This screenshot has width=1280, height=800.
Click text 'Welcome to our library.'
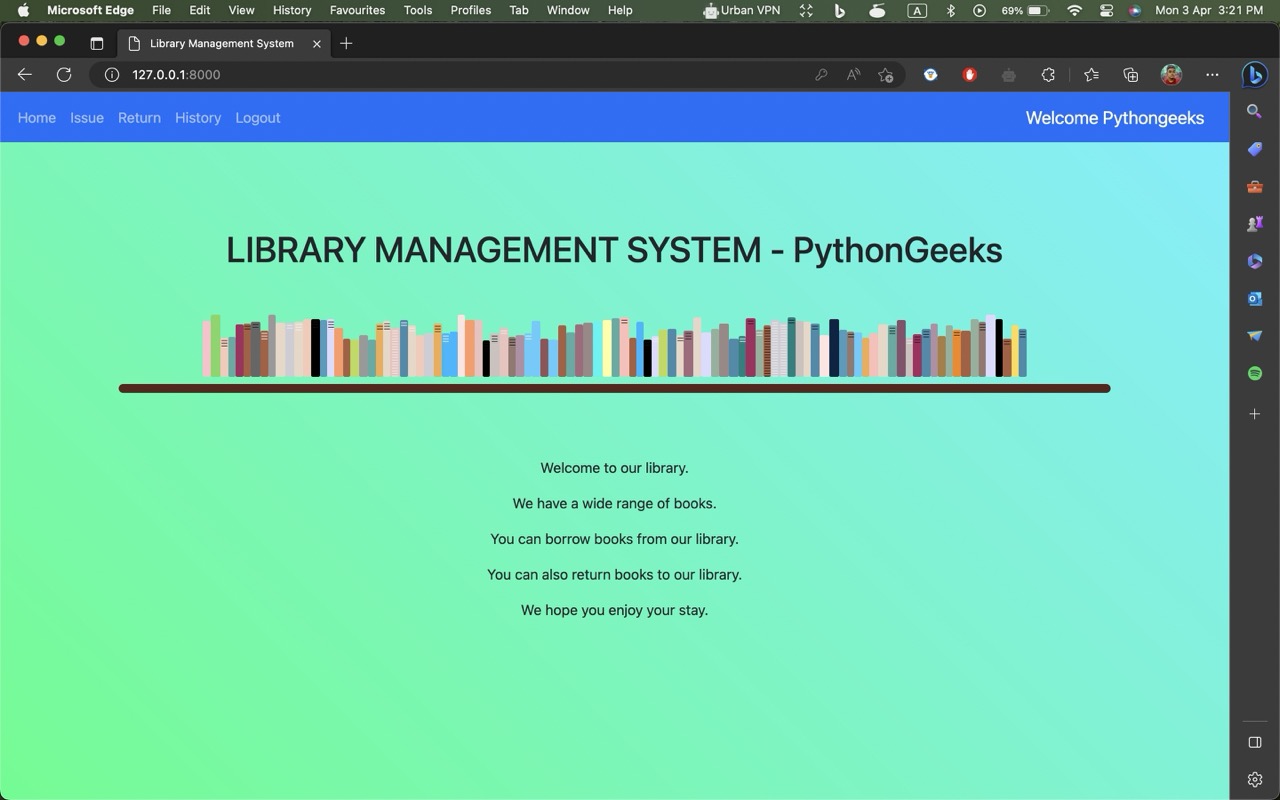click(614, 467)
